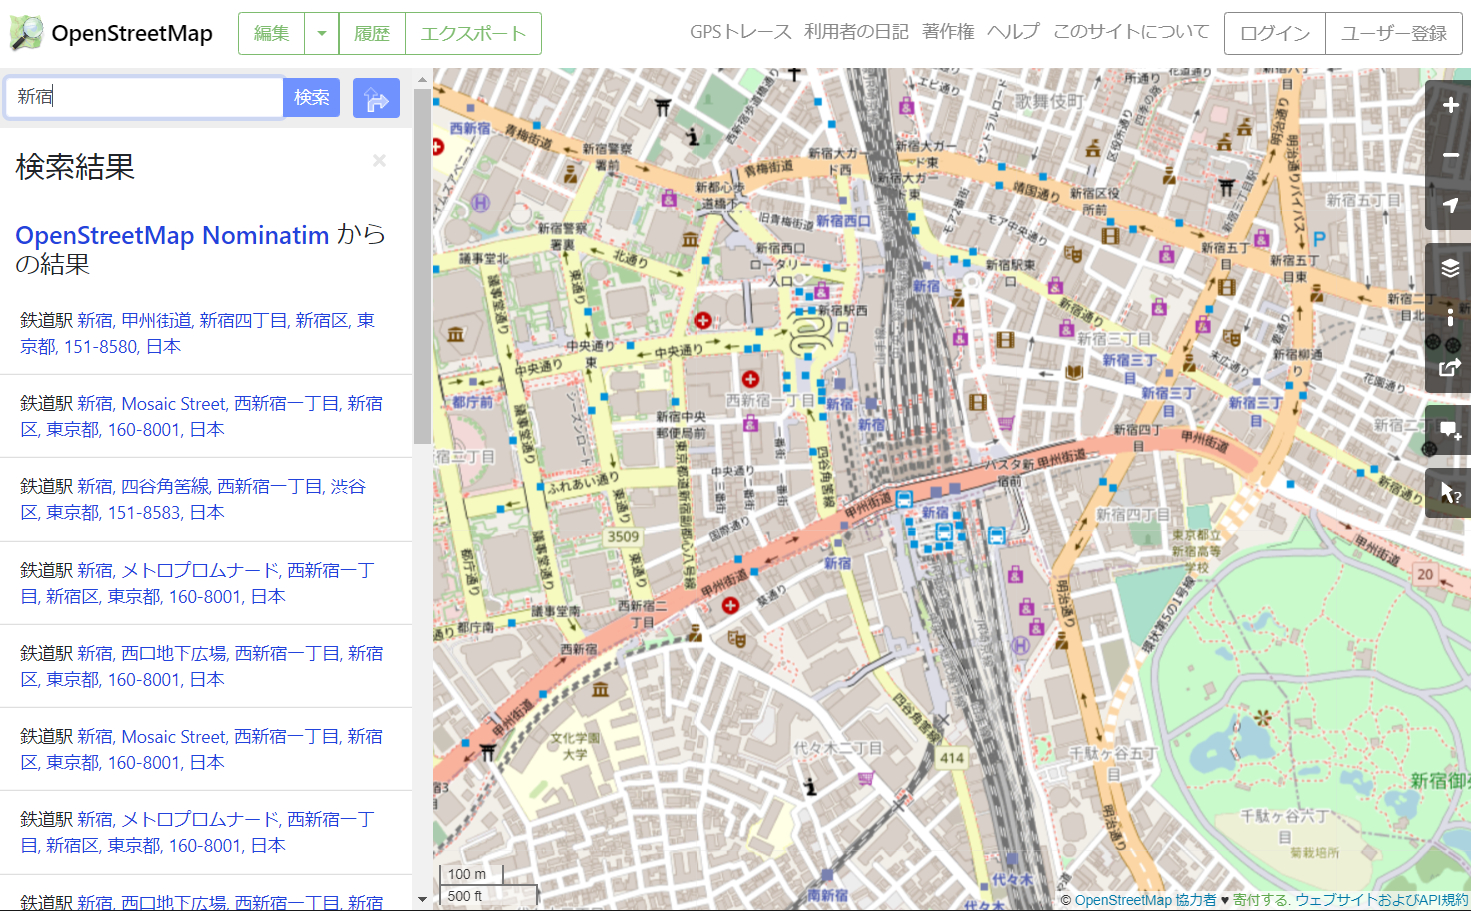Show my current location on map

[x=1450, y=205]
